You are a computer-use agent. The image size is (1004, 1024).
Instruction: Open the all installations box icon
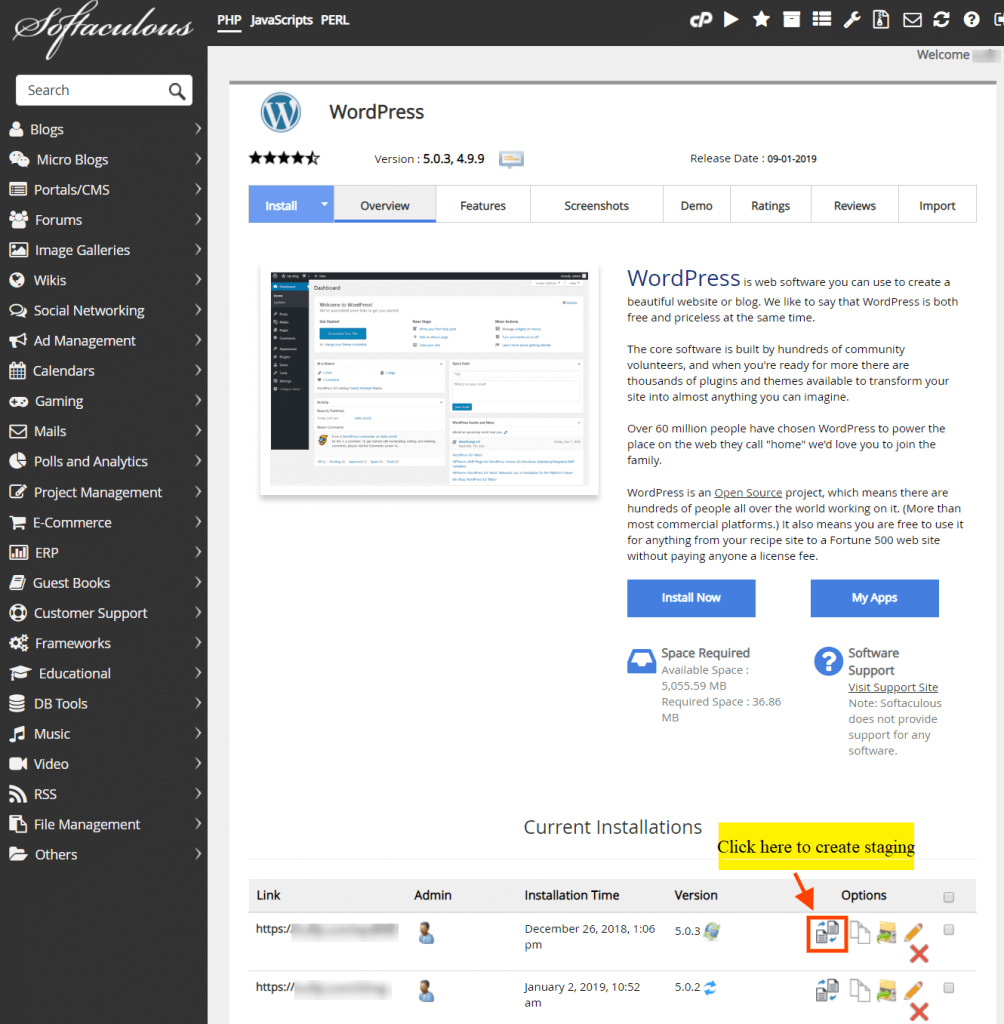tap(791, 20)
